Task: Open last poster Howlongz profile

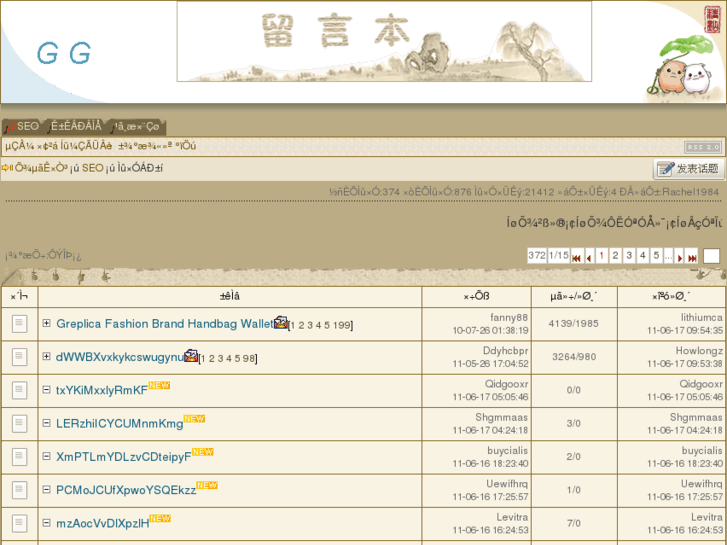Action: coord(699,351)
